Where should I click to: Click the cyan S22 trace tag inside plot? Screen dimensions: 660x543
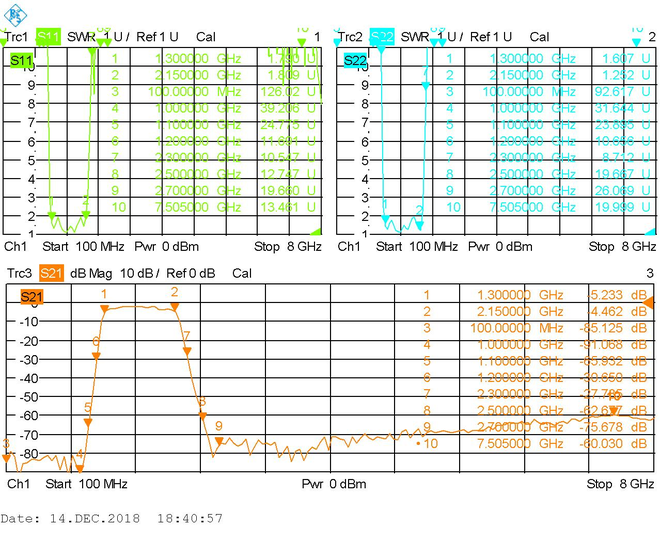tap(355, 60)
